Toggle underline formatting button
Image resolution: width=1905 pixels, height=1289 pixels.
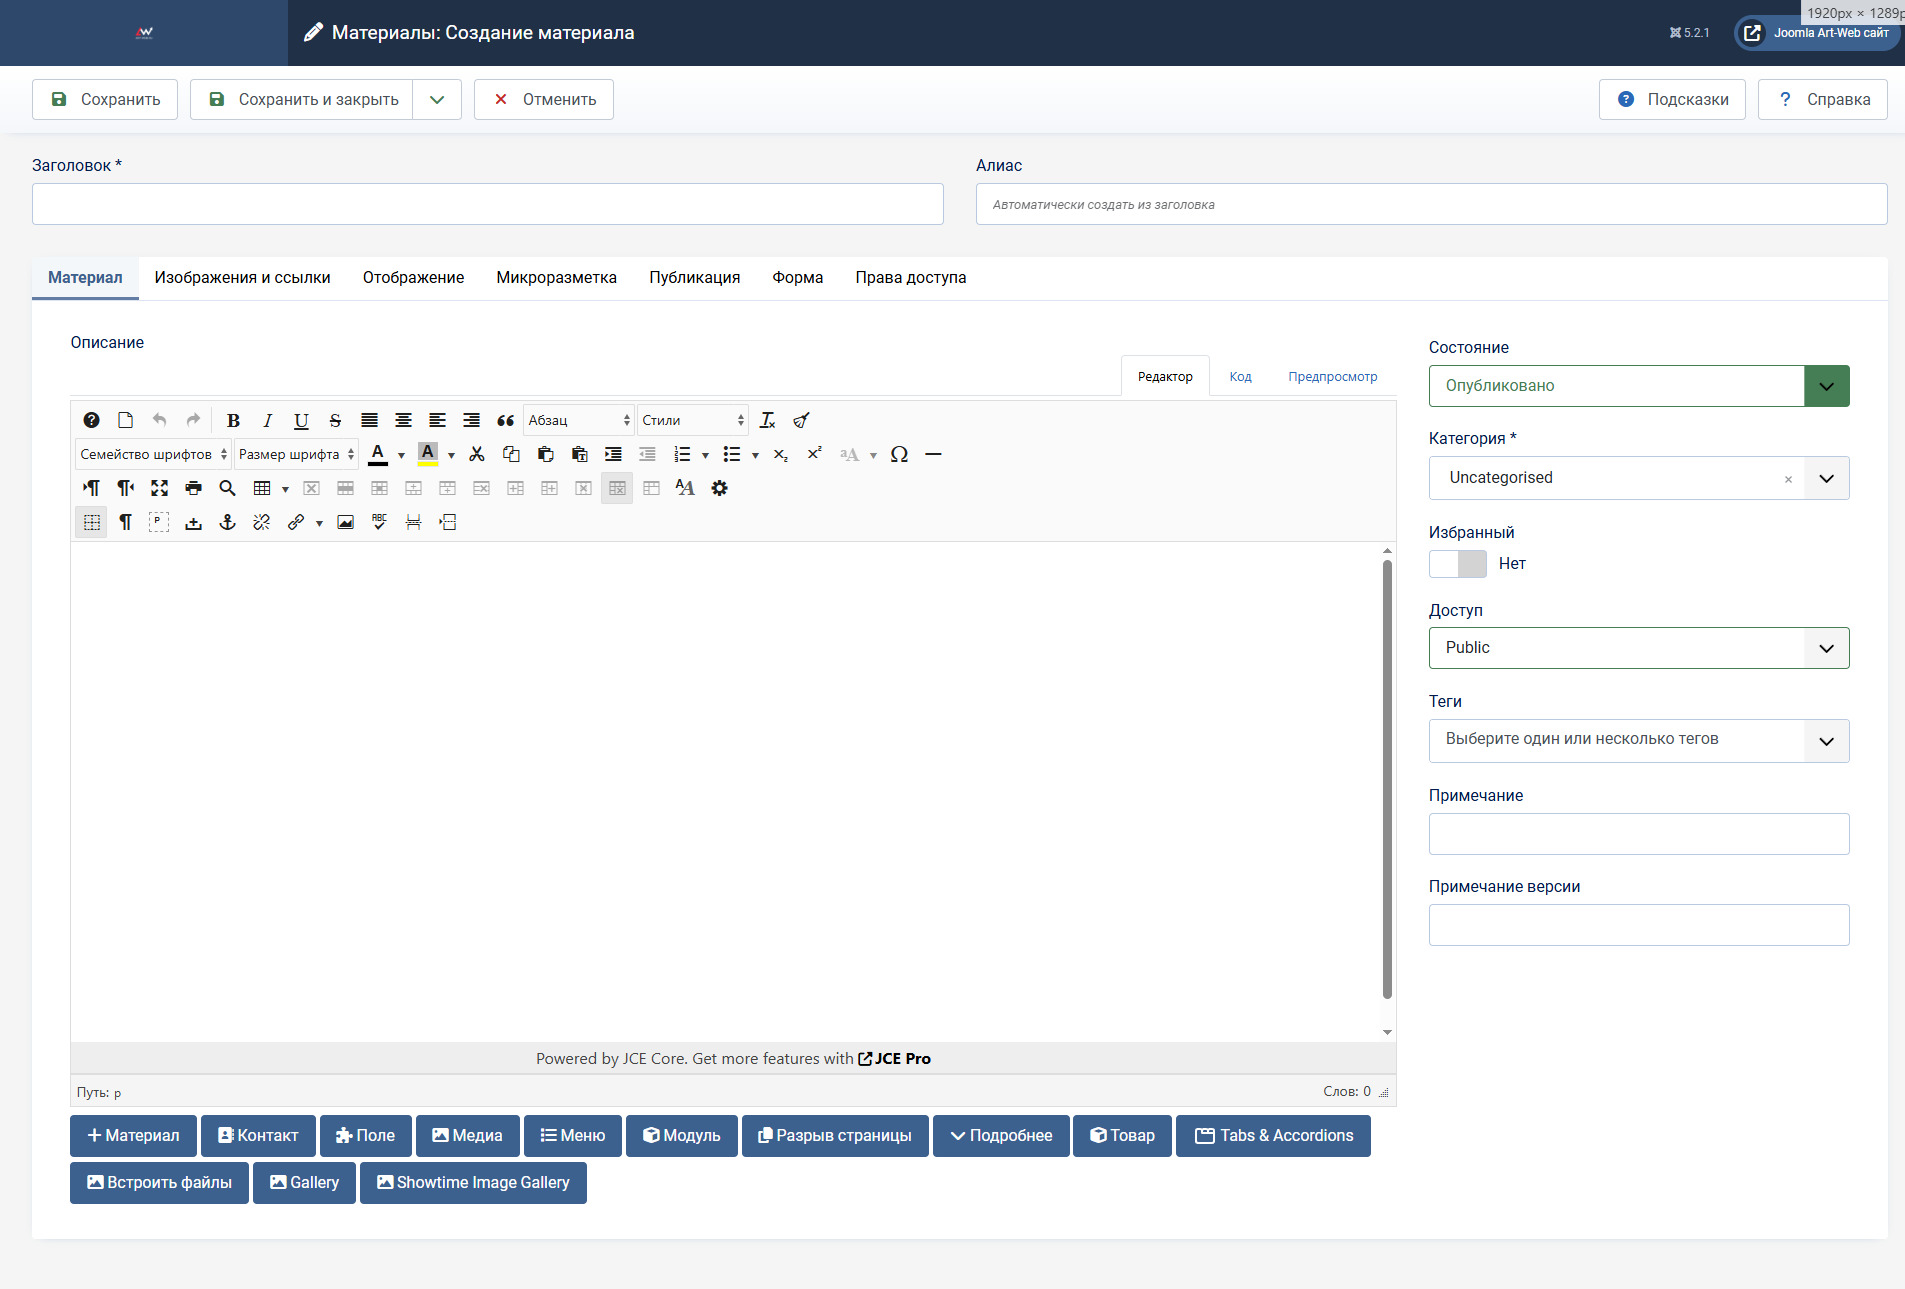(x=301, y=421)
